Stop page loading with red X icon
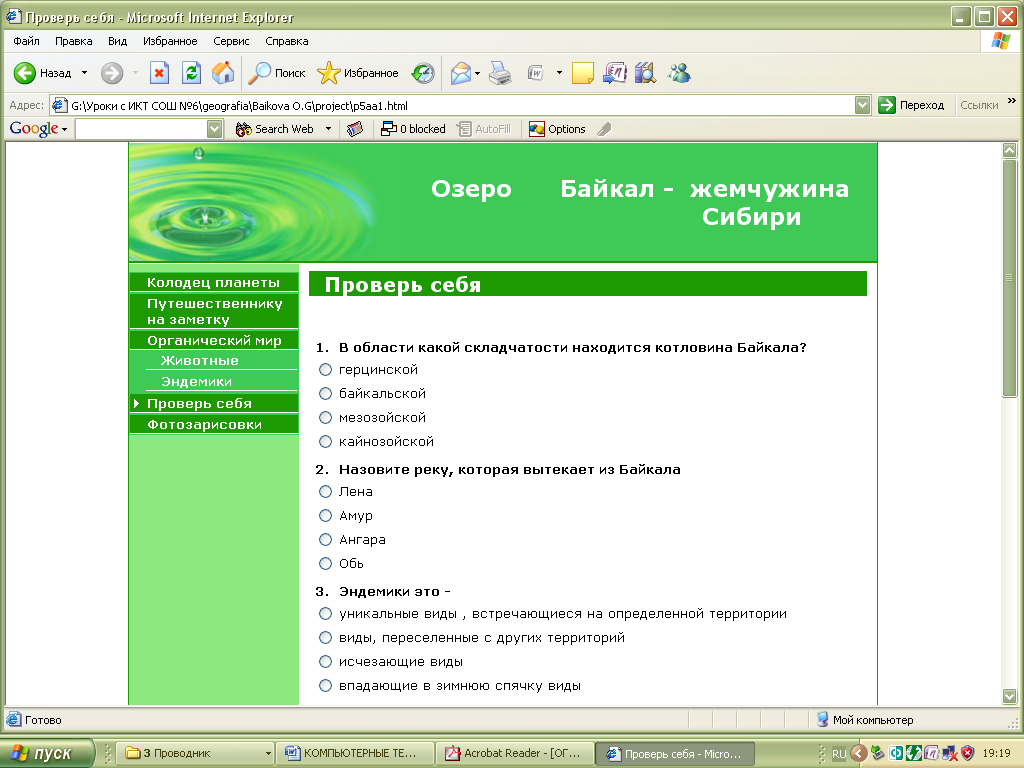This screenshot has width=1024, height=768. coord(159,73)
